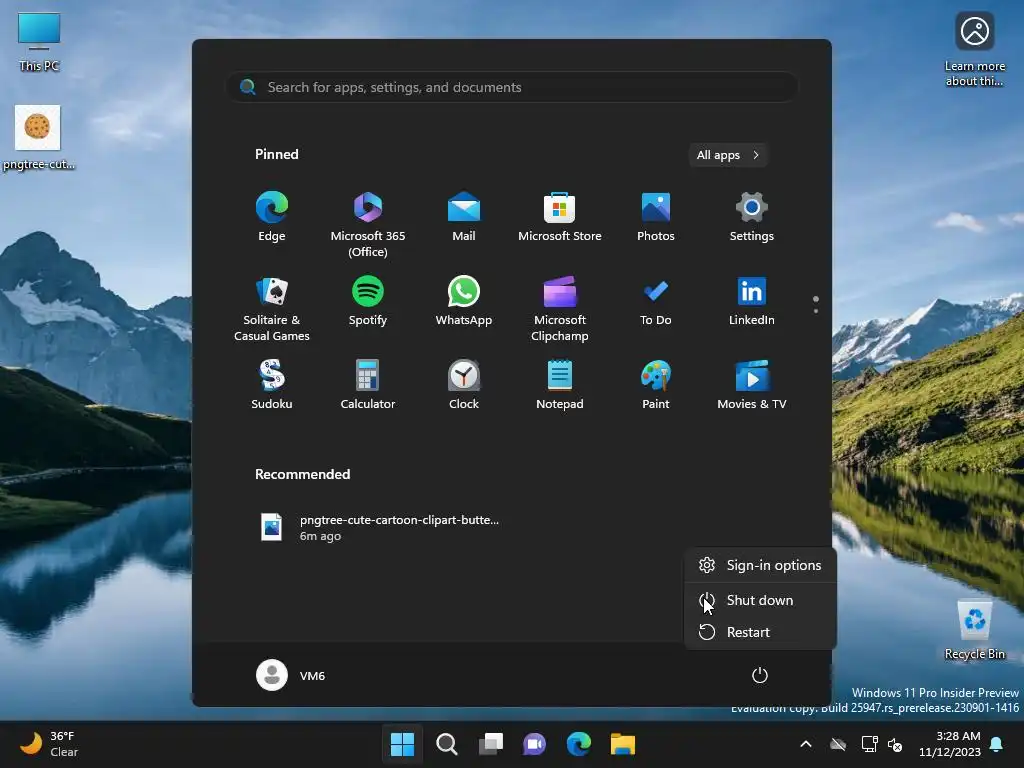Open Settings from pinned apps

point(752,217)
